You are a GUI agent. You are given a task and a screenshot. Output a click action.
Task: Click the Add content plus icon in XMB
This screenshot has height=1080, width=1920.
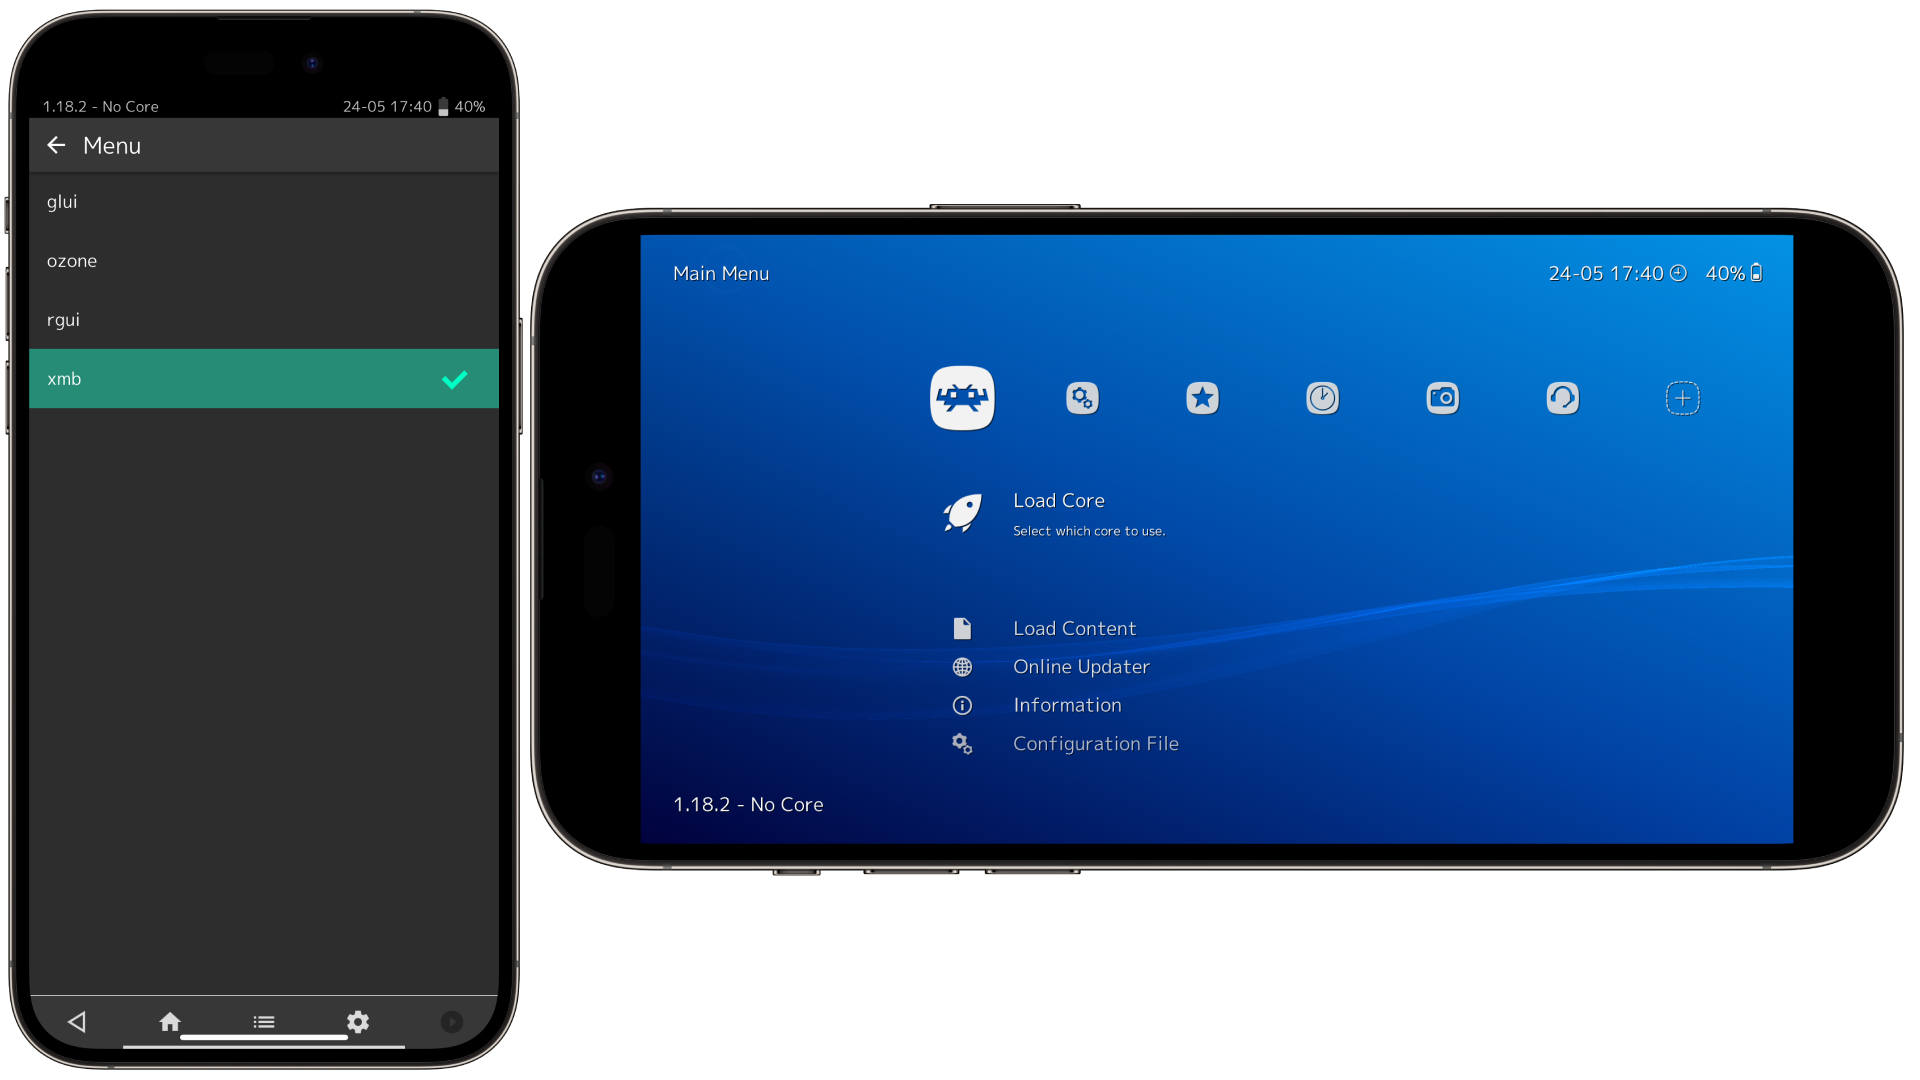pos(1684,398)
